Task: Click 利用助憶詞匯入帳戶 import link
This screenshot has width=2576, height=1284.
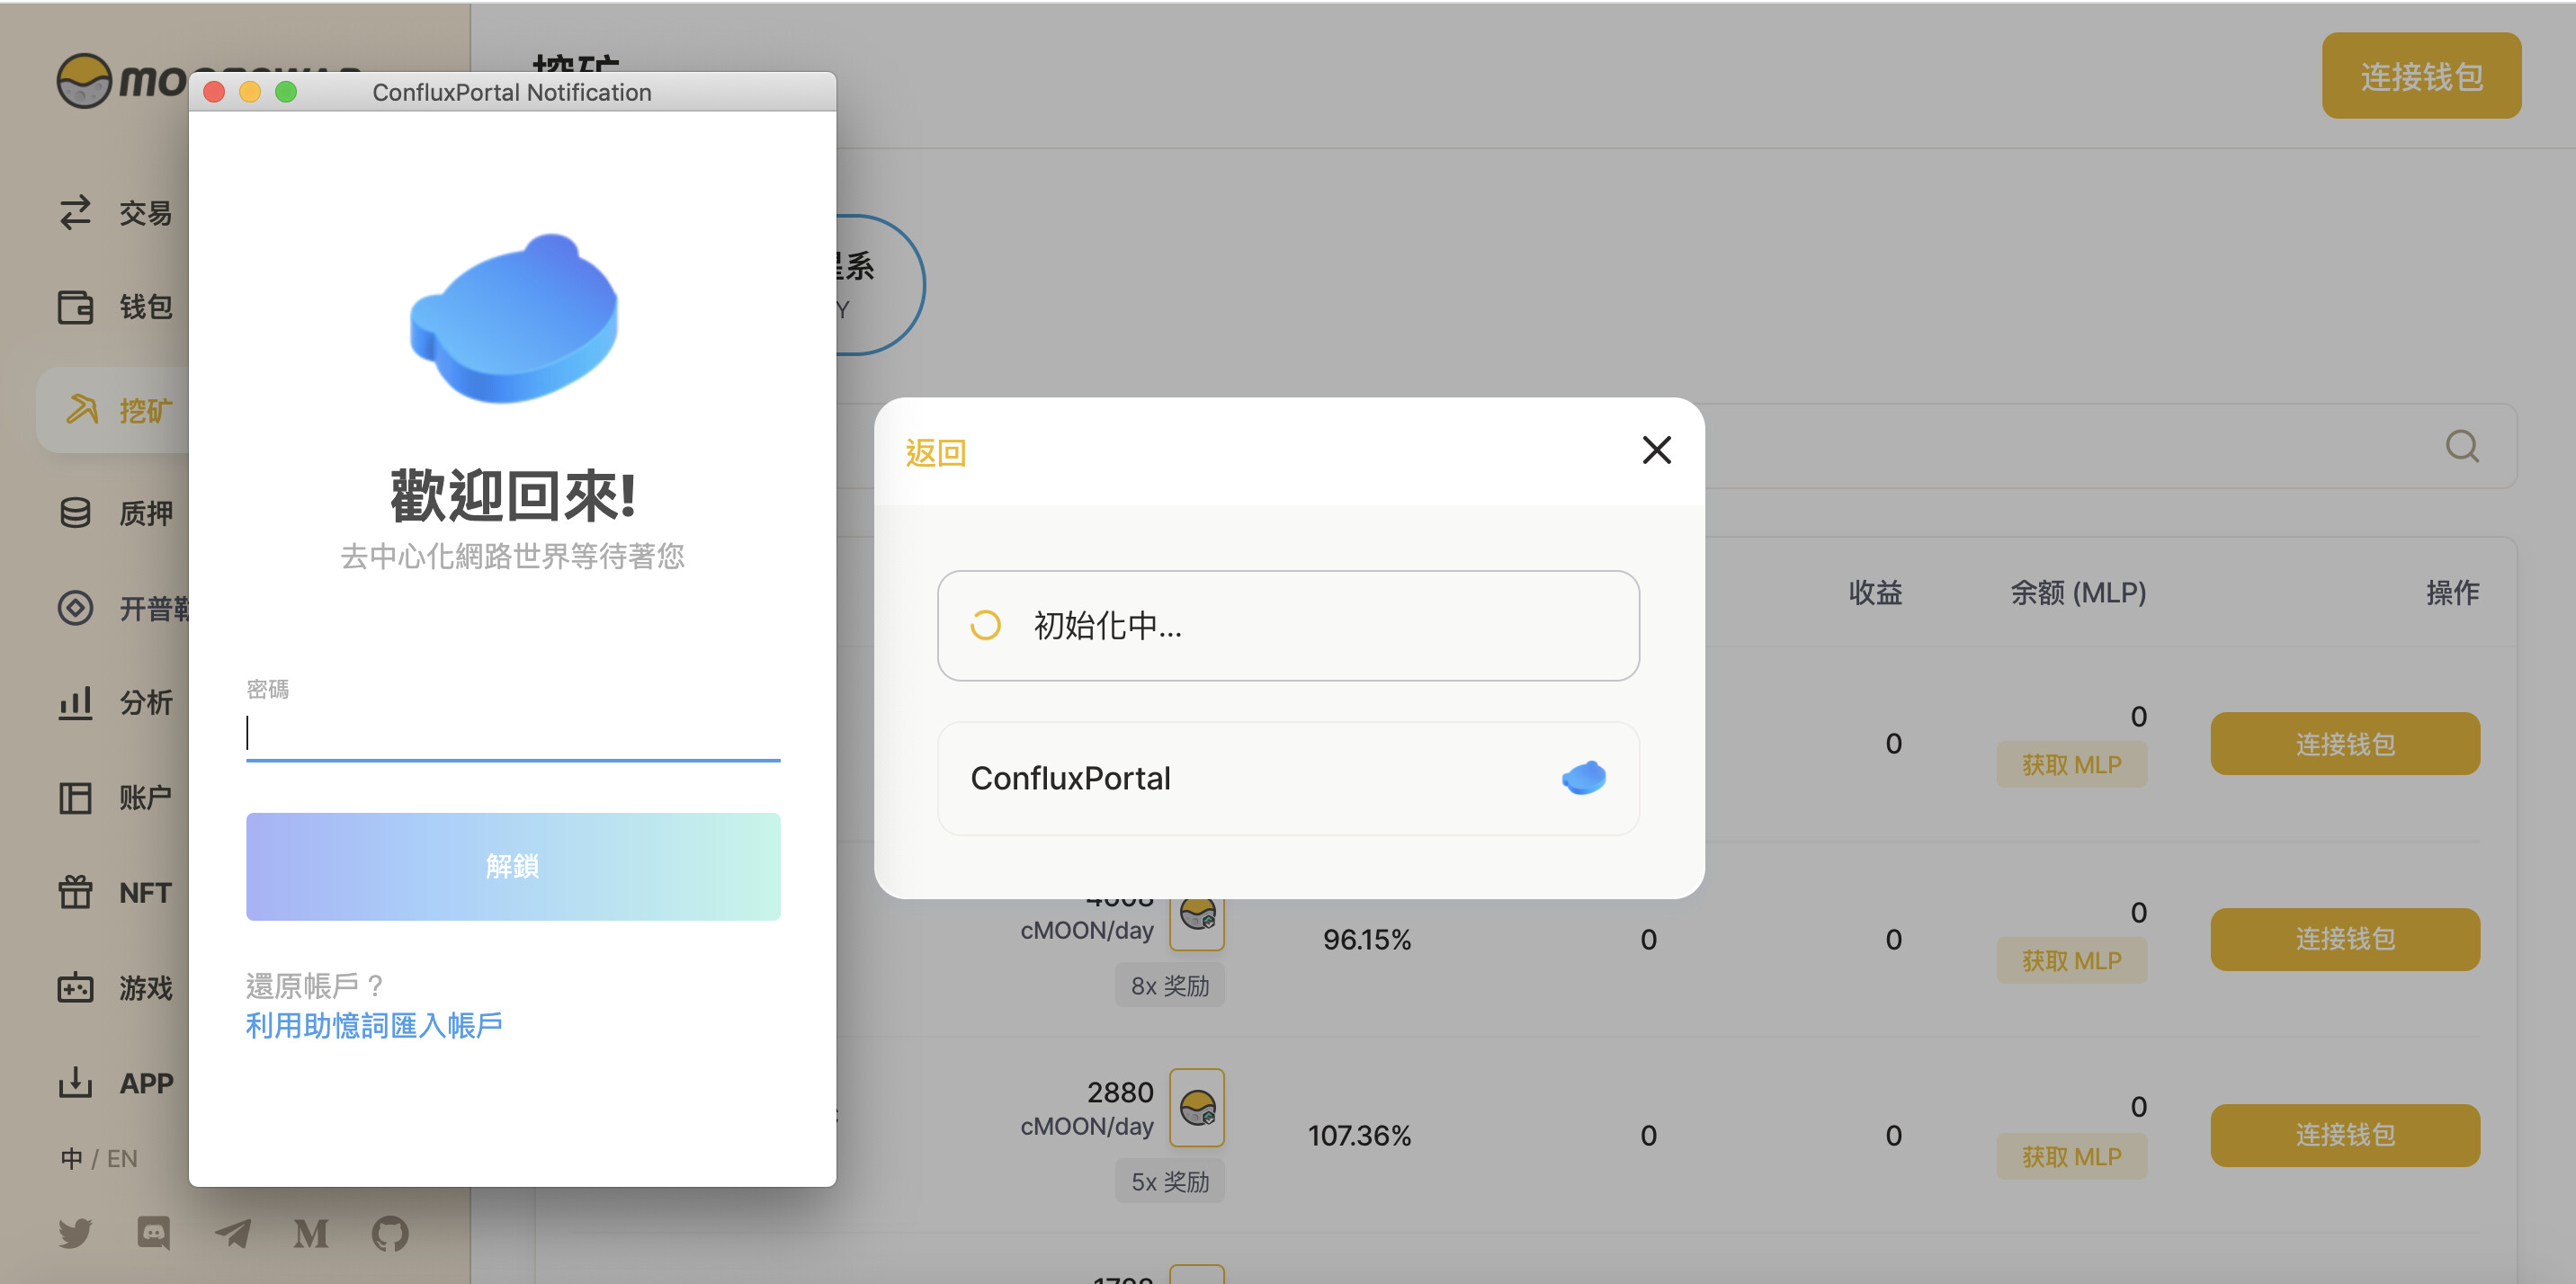Action: point(374,1025)
